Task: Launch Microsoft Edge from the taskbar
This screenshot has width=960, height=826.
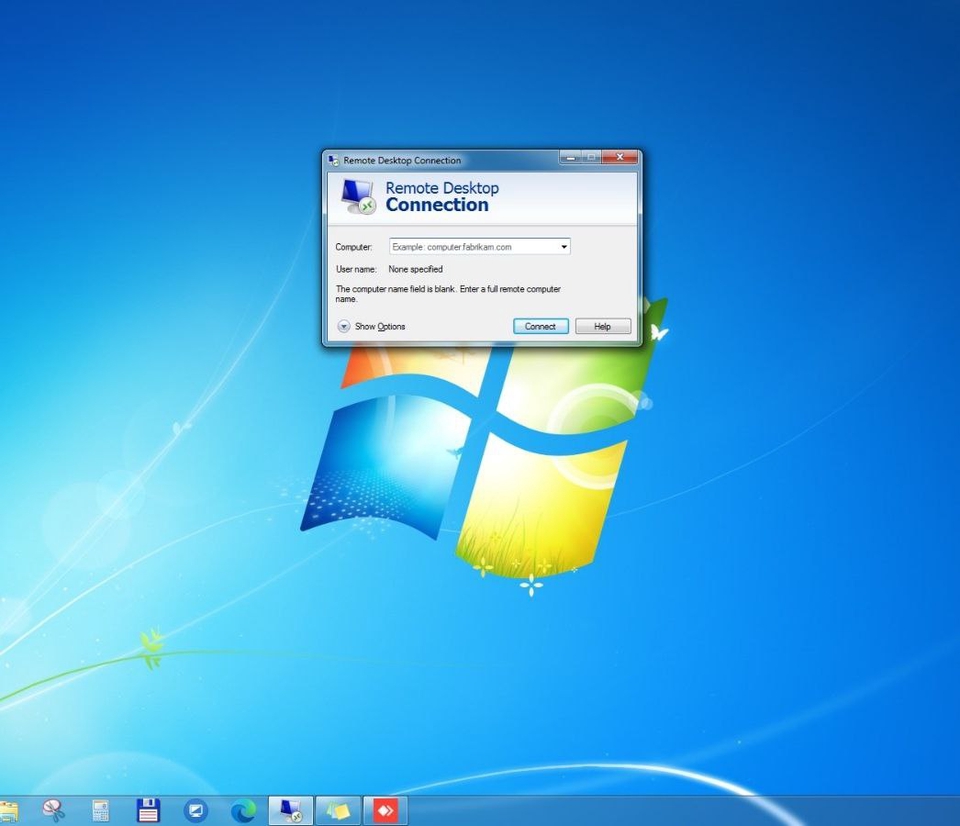Action: [x=243, y=811]
